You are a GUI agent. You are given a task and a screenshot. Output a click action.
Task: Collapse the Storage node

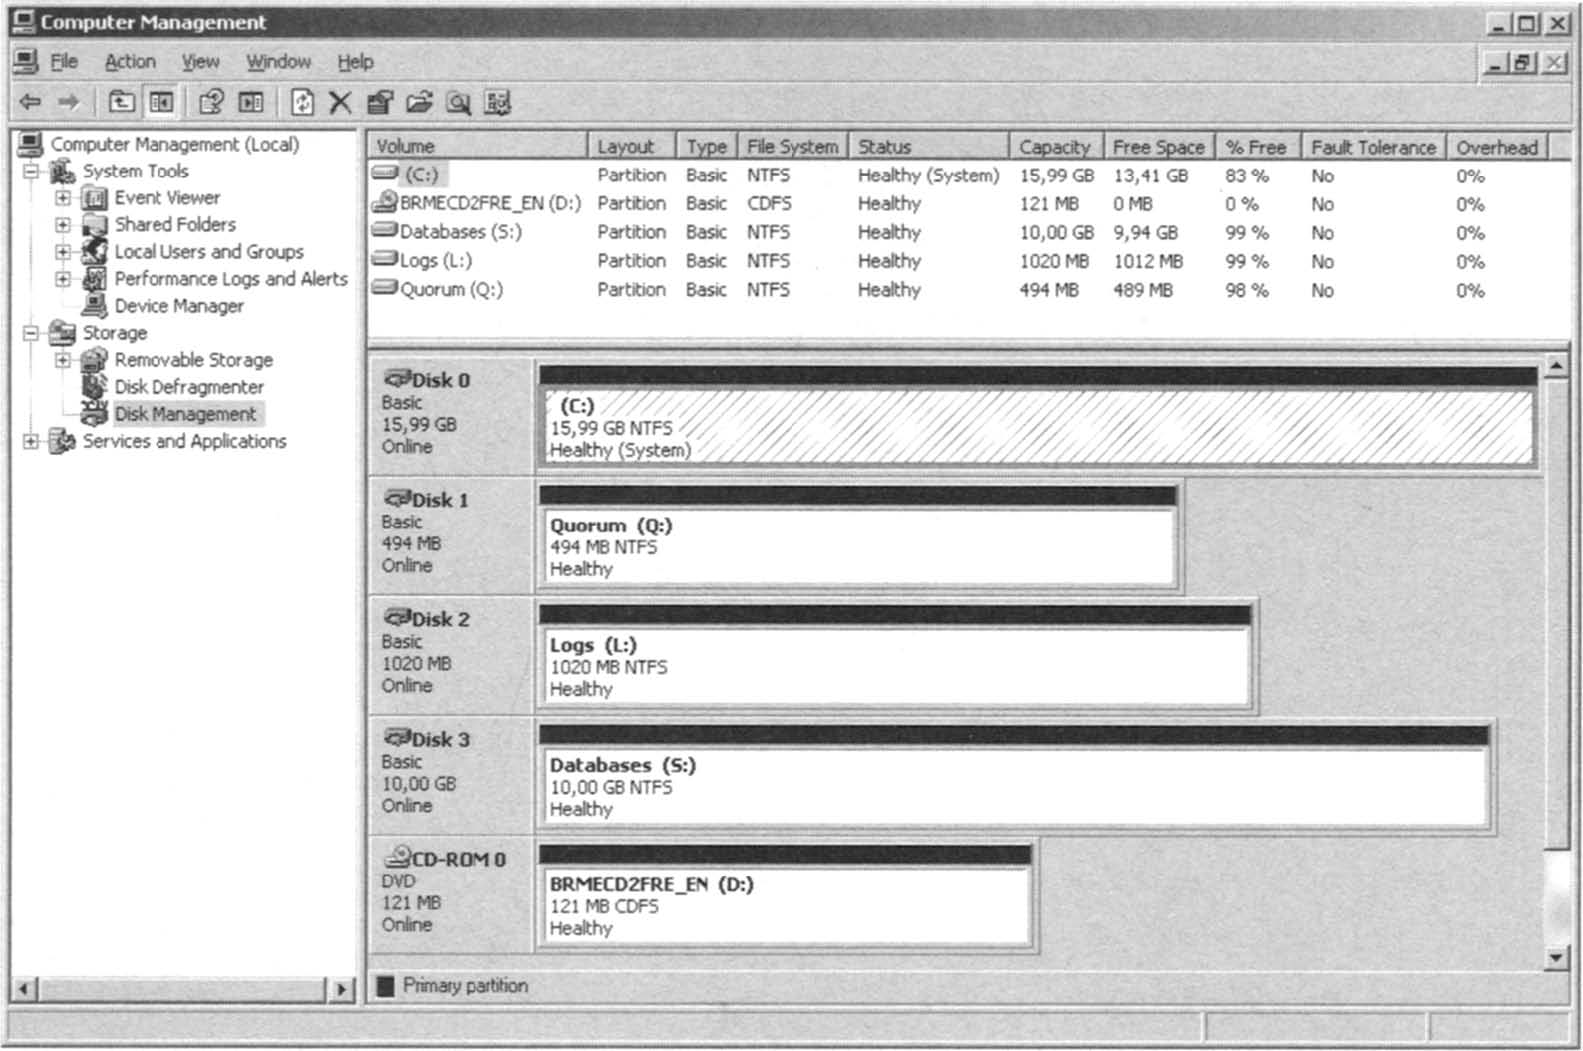pyautogui.click(x=31, y=333)
